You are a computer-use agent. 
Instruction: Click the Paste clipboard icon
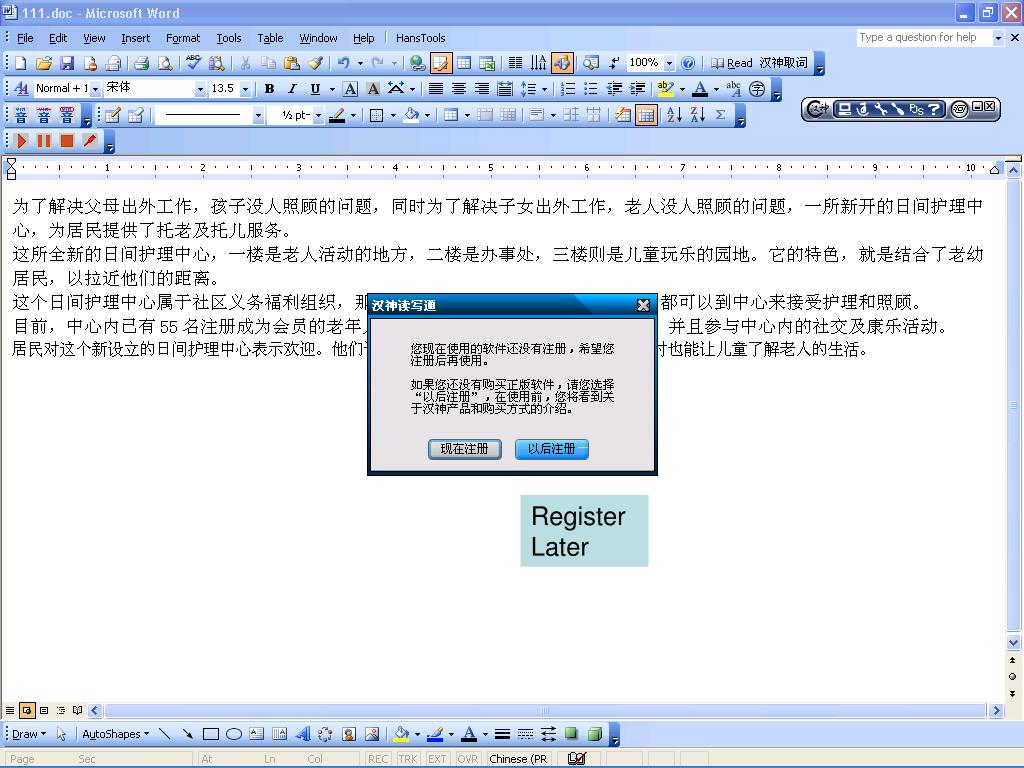[292, 63]
